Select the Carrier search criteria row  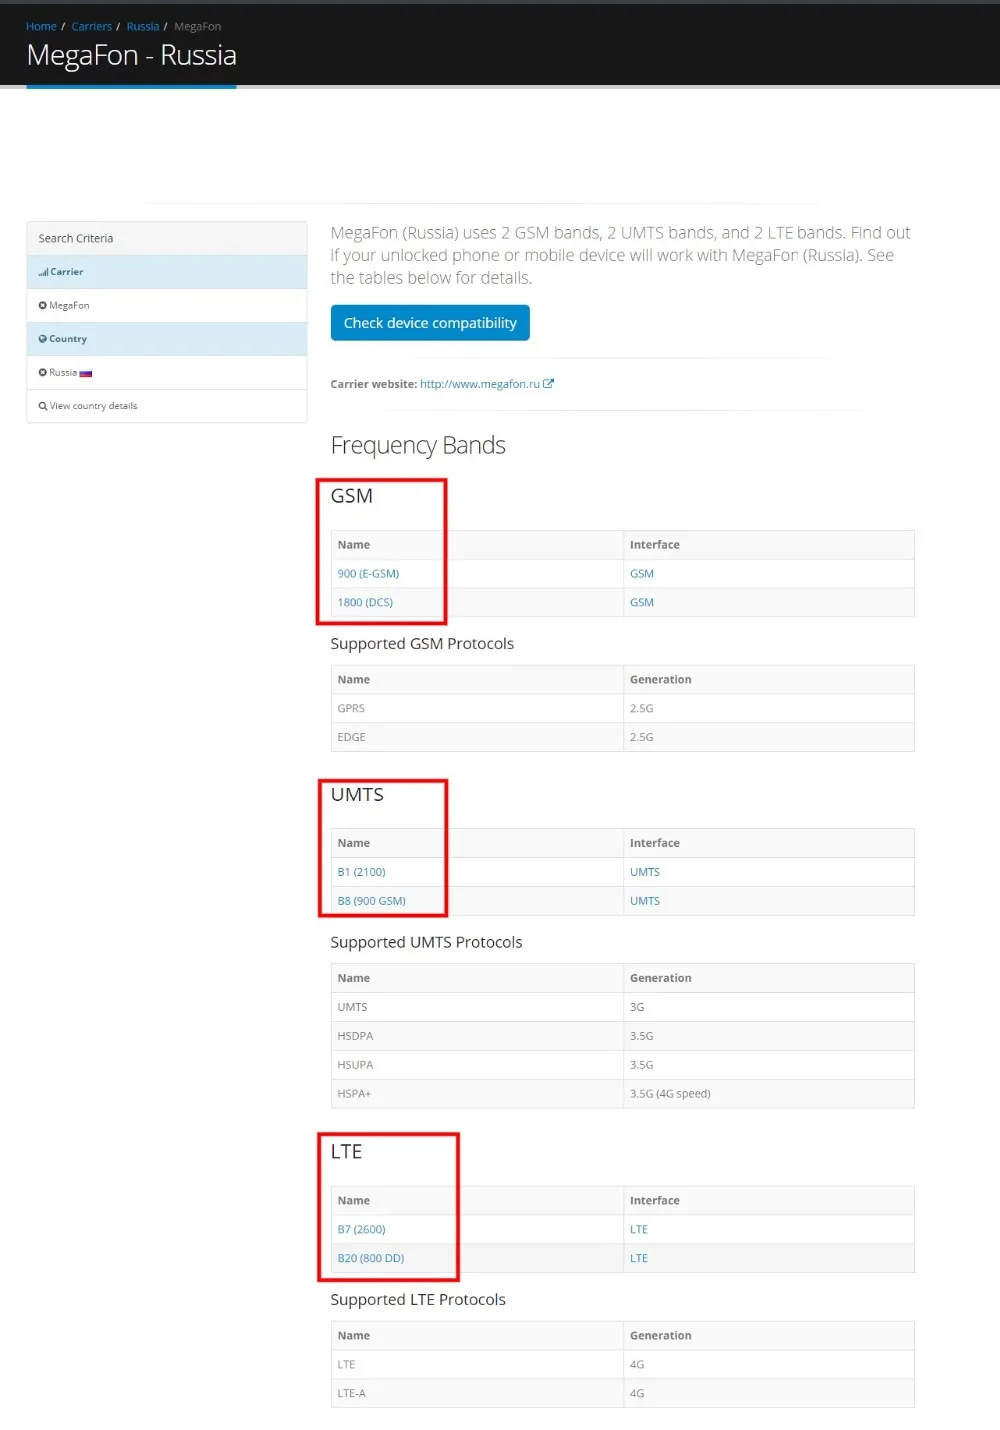167,272
